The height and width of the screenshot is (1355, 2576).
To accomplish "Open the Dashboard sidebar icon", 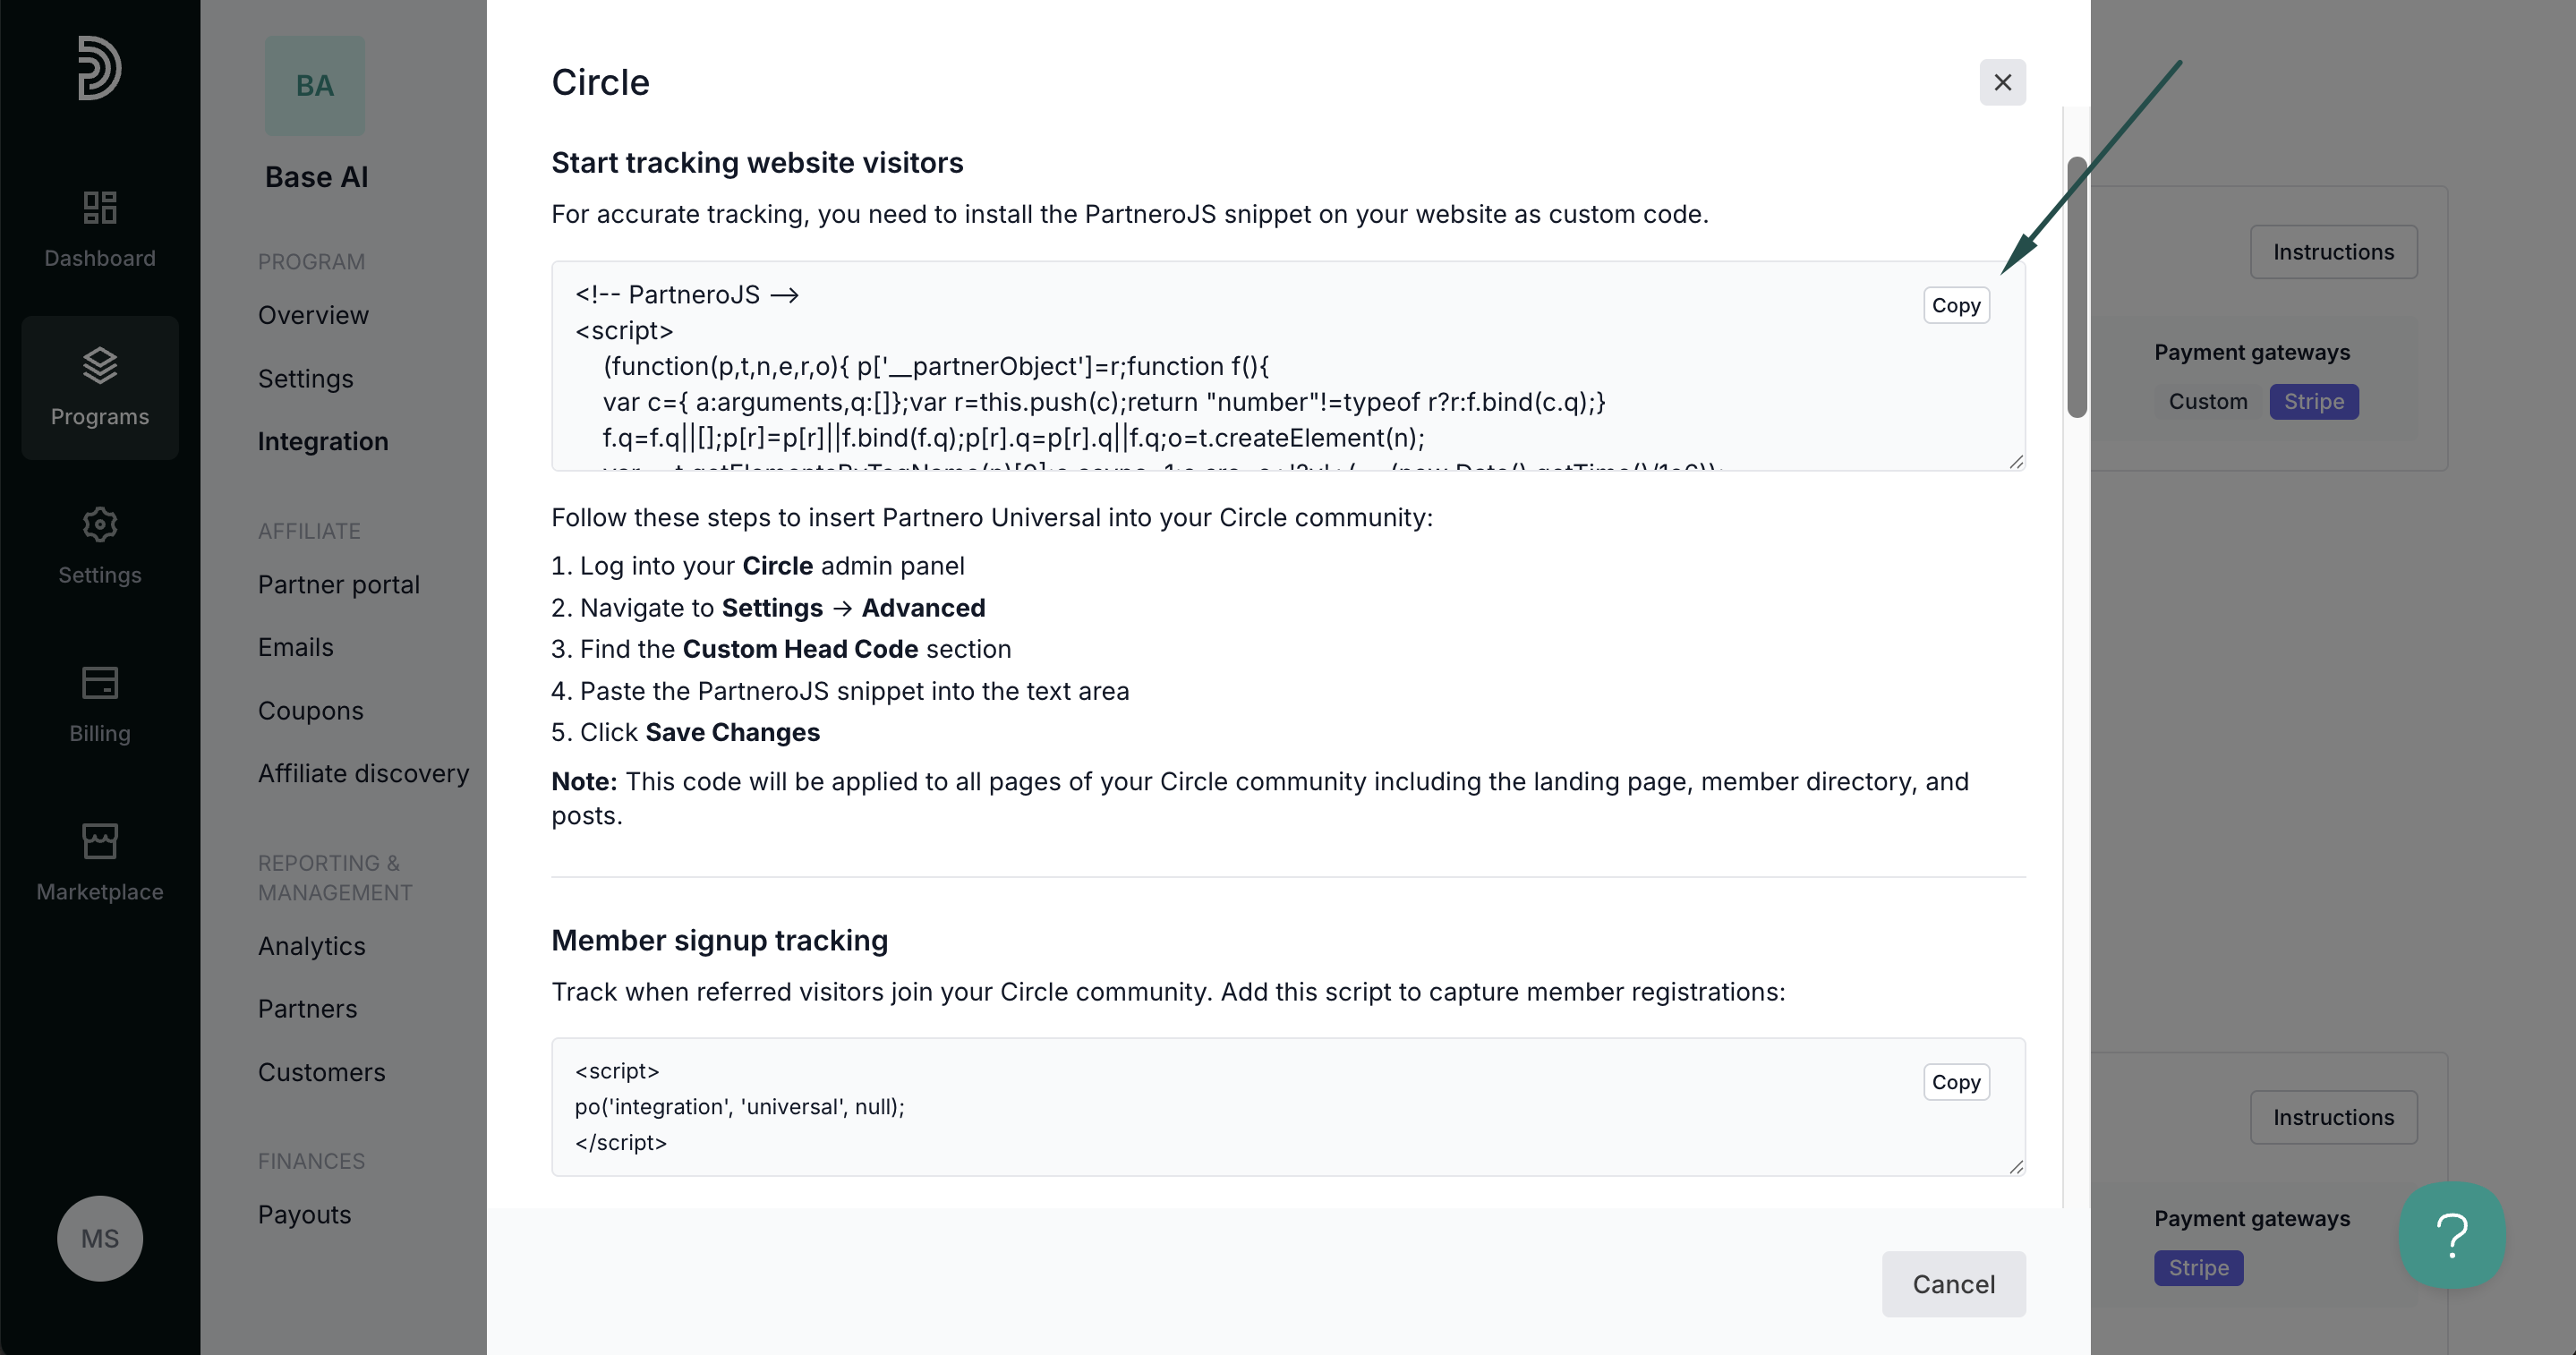I will pyautogui.click(x=100, y=207).
